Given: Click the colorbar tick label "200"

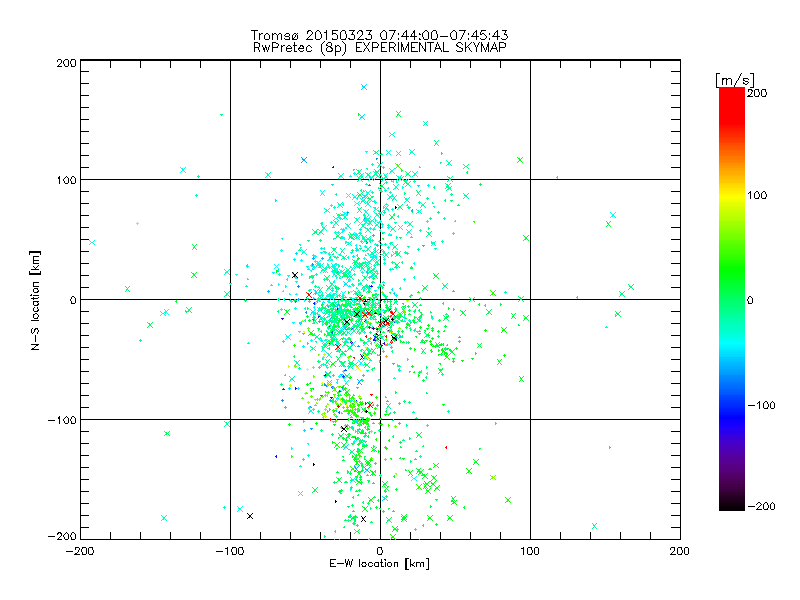Looking at the screenshot, I should pyautogui.click(x=757, y=93).
